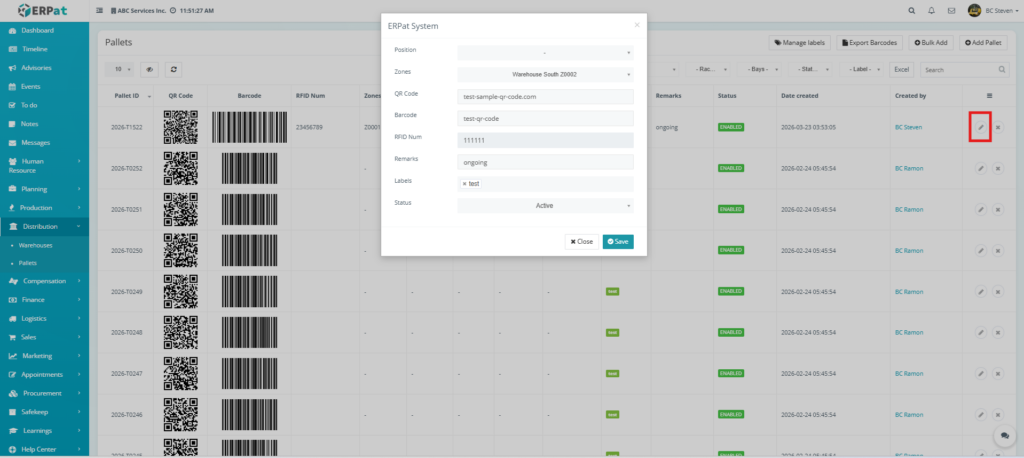Open Warehouses in the Distribution submenu
The image size is (1024, 458).
36,245
